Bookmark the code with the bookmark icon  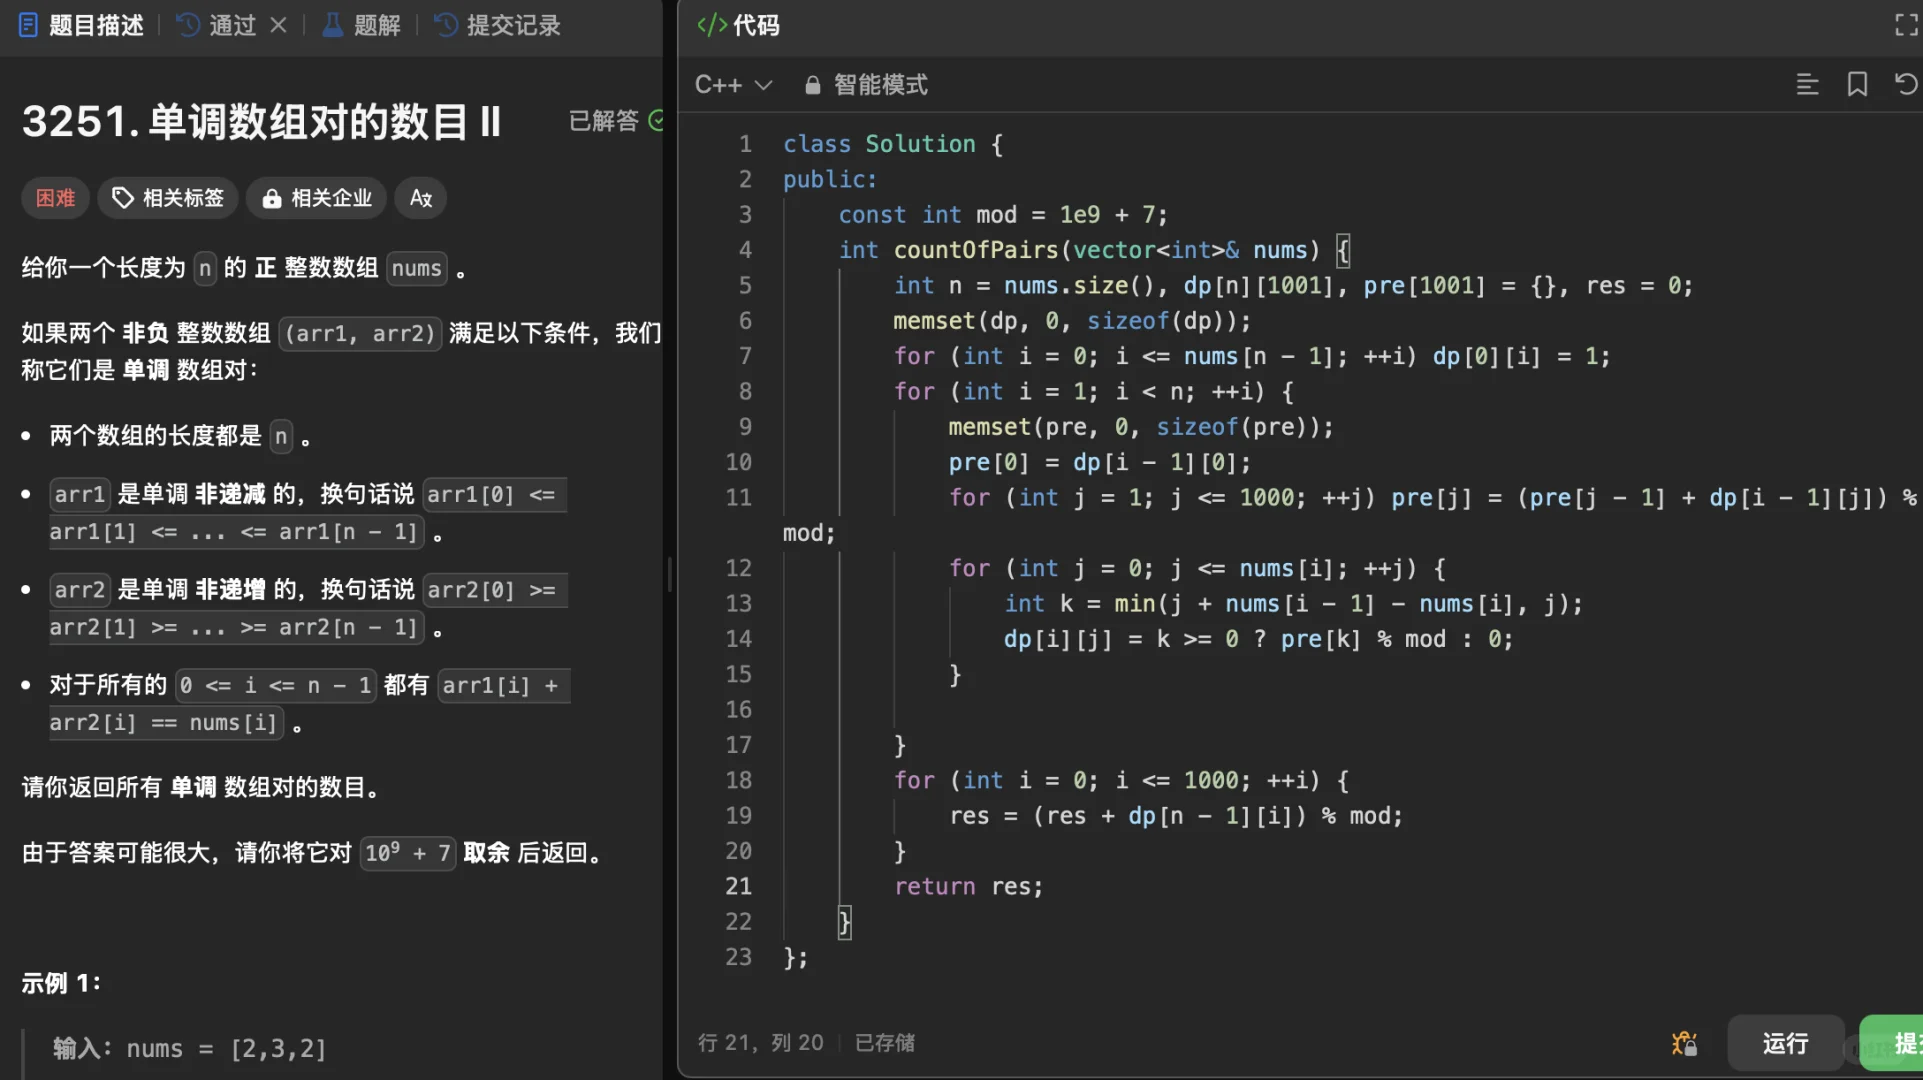click(1857, 85)
